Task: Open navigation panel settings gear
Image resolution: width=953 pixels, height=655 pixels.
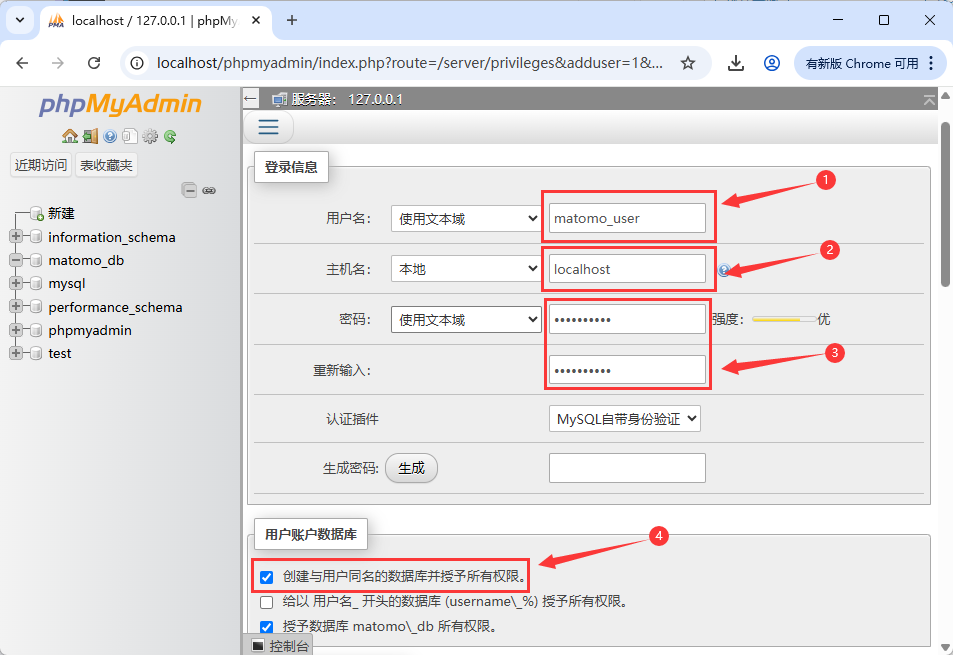Action: (150, 136)
